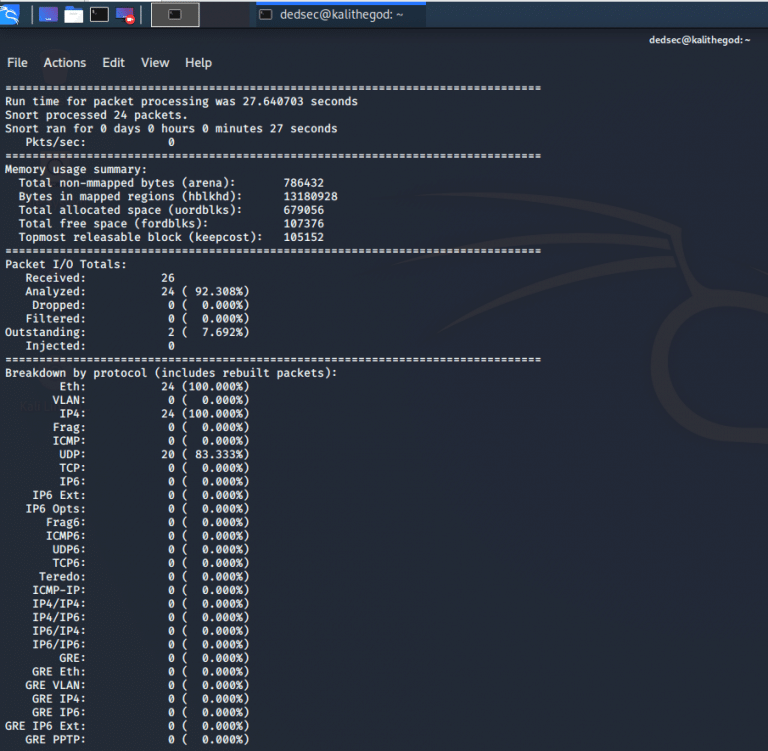Click the 'Memory usage summary' line
Screen dimensions: 768x751
(x=76, y=169)
